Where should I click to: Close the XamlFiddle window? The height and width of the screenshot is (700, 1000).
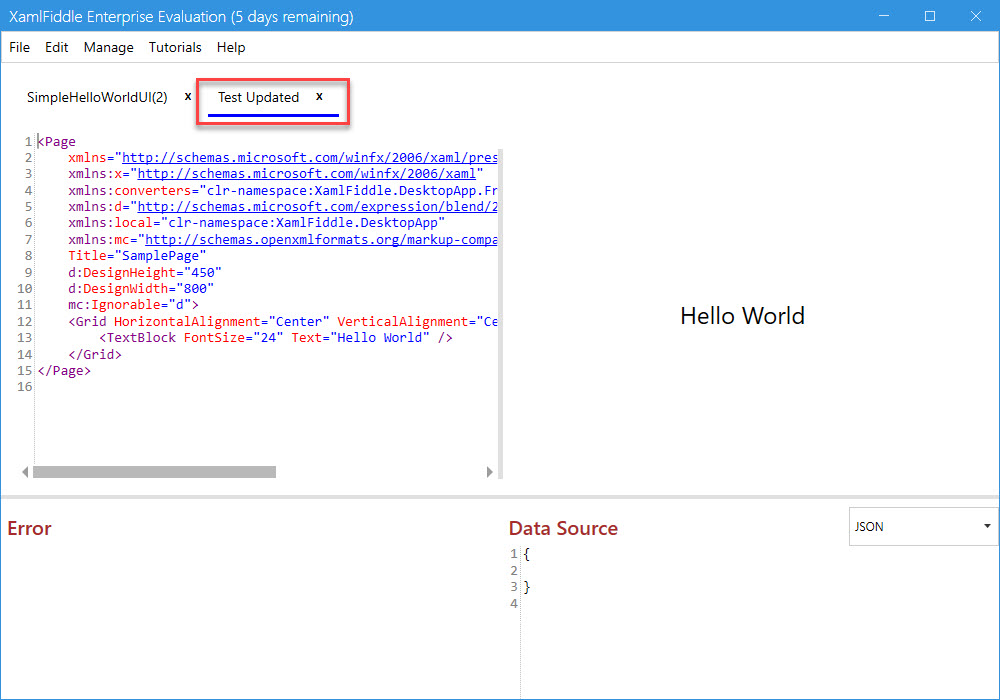(x=976, y=16)
